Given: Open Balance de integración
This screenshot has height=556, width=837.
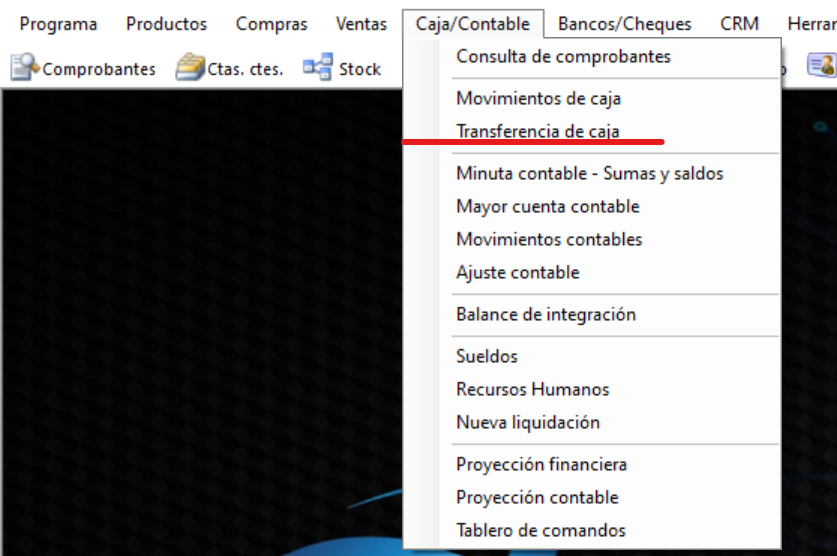Looking at the screenshot, I should 592,314.
